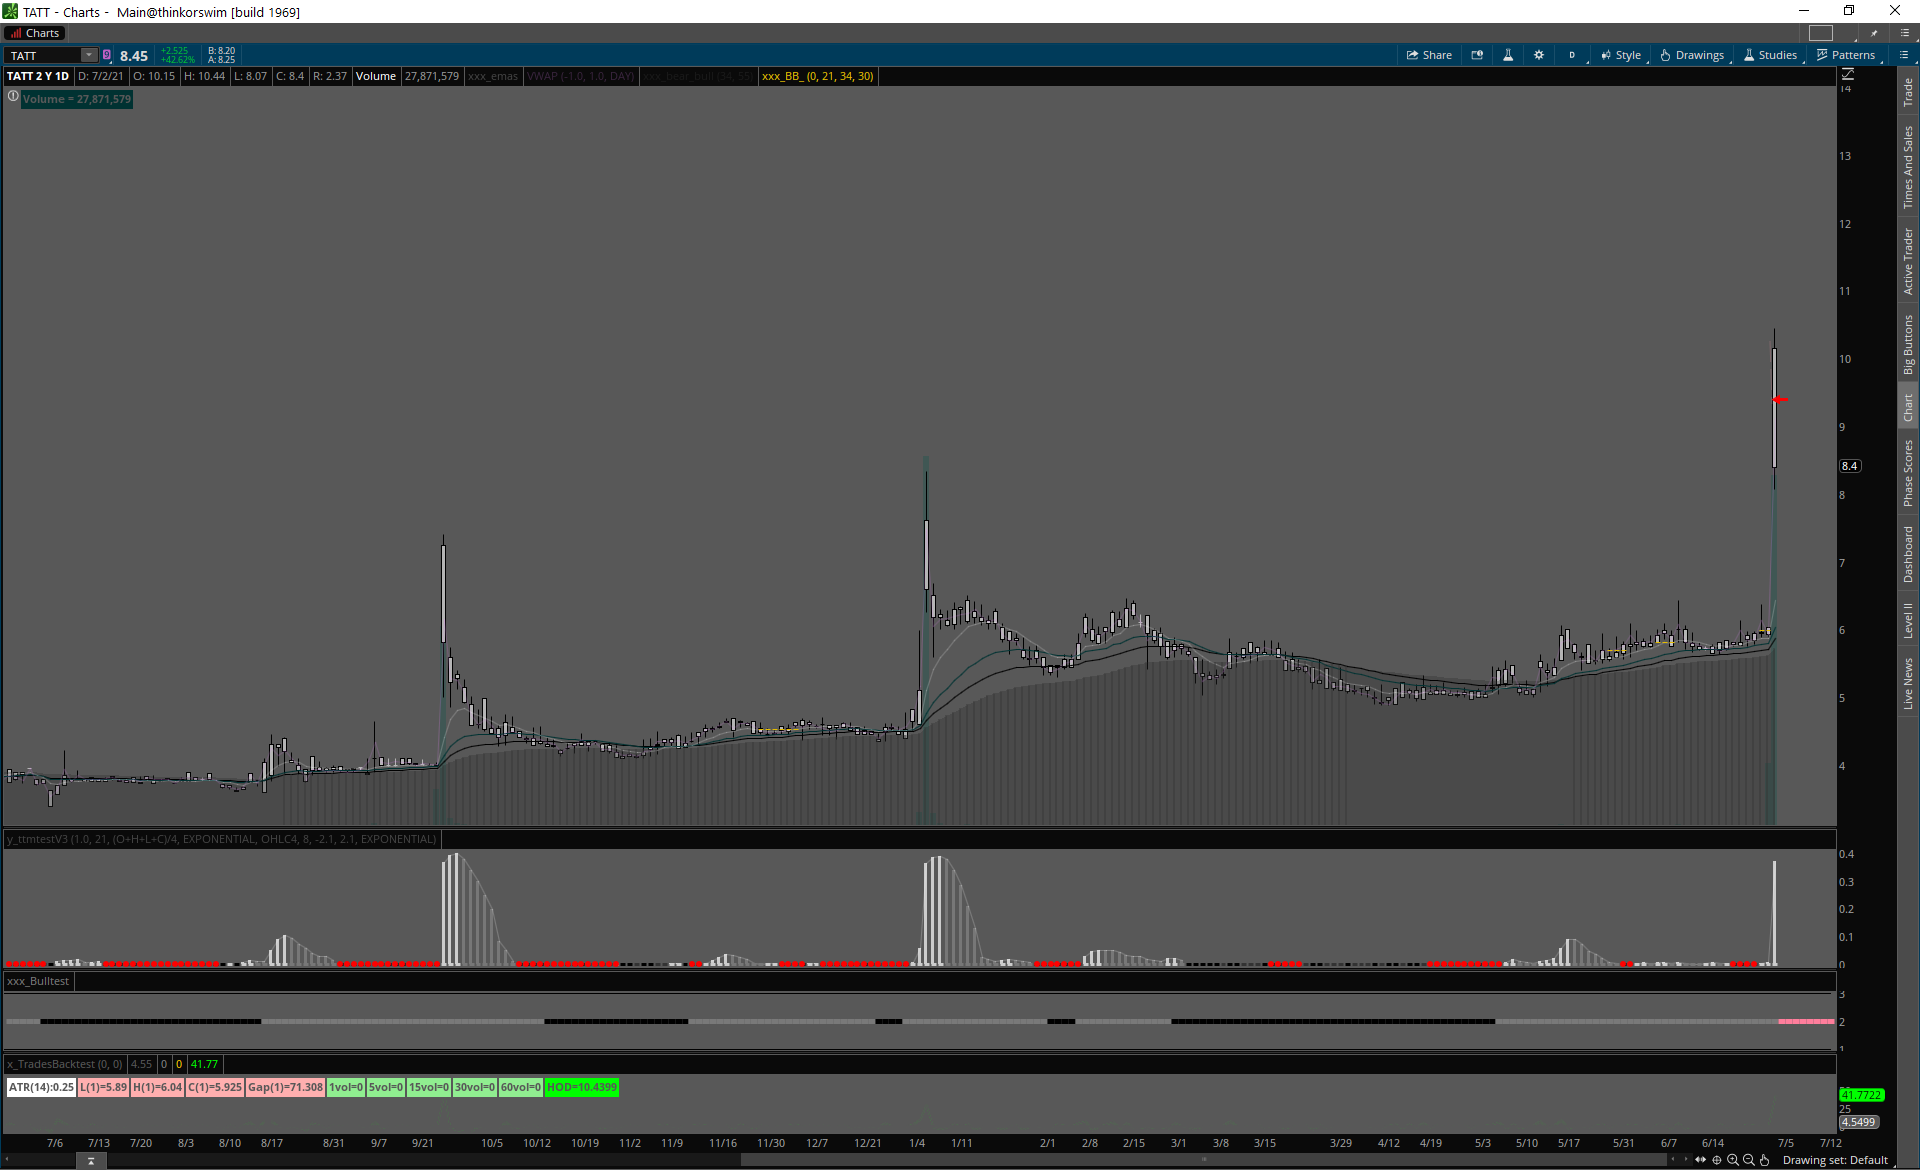Open the Patterns menu button

pyautogui.click(x=1846, y=55)
